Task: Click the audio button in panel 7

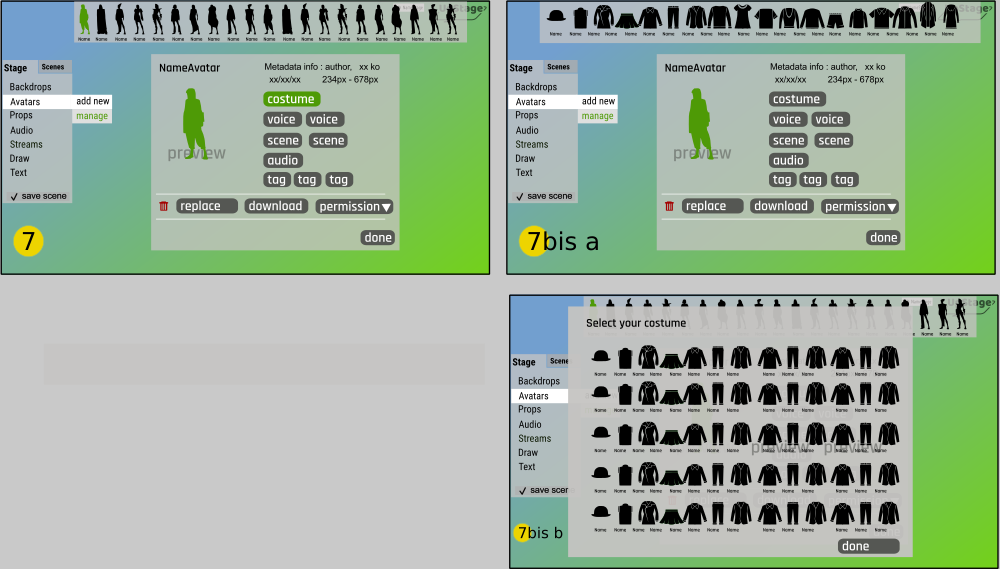Action: click(x=283, y=160)
